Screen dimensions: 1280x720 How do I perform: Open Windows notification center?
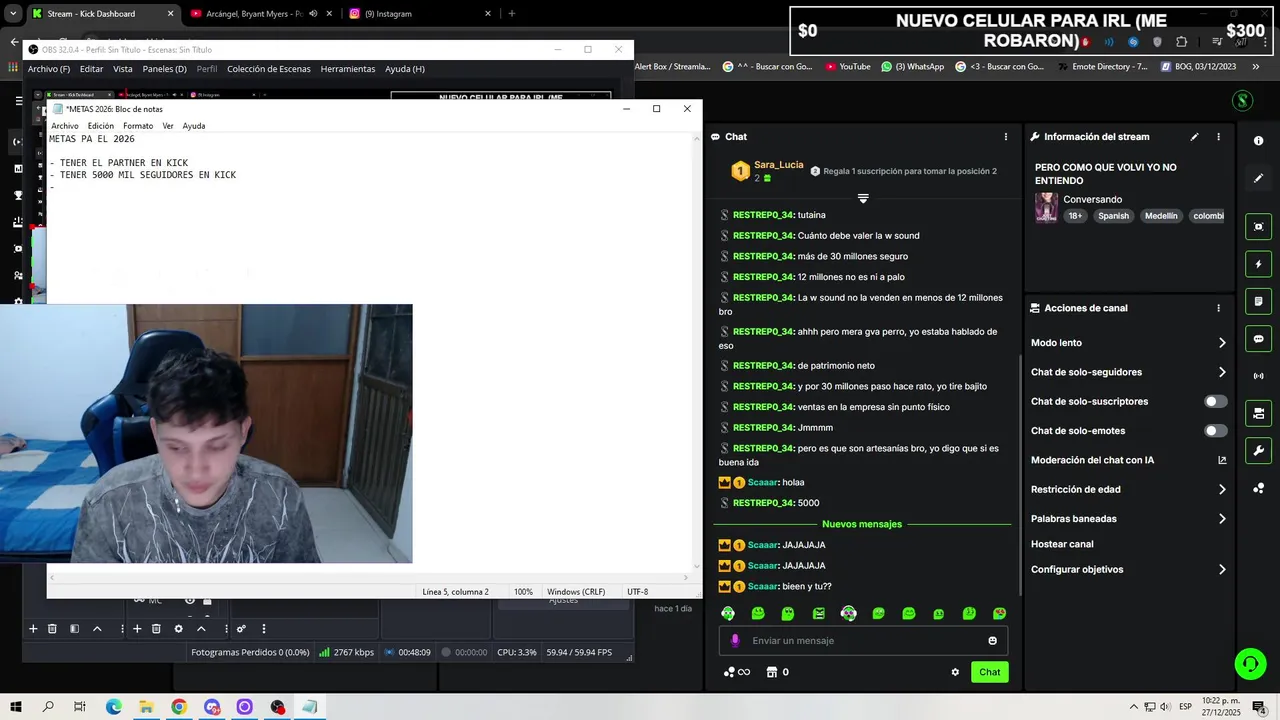coord(1259,707)
